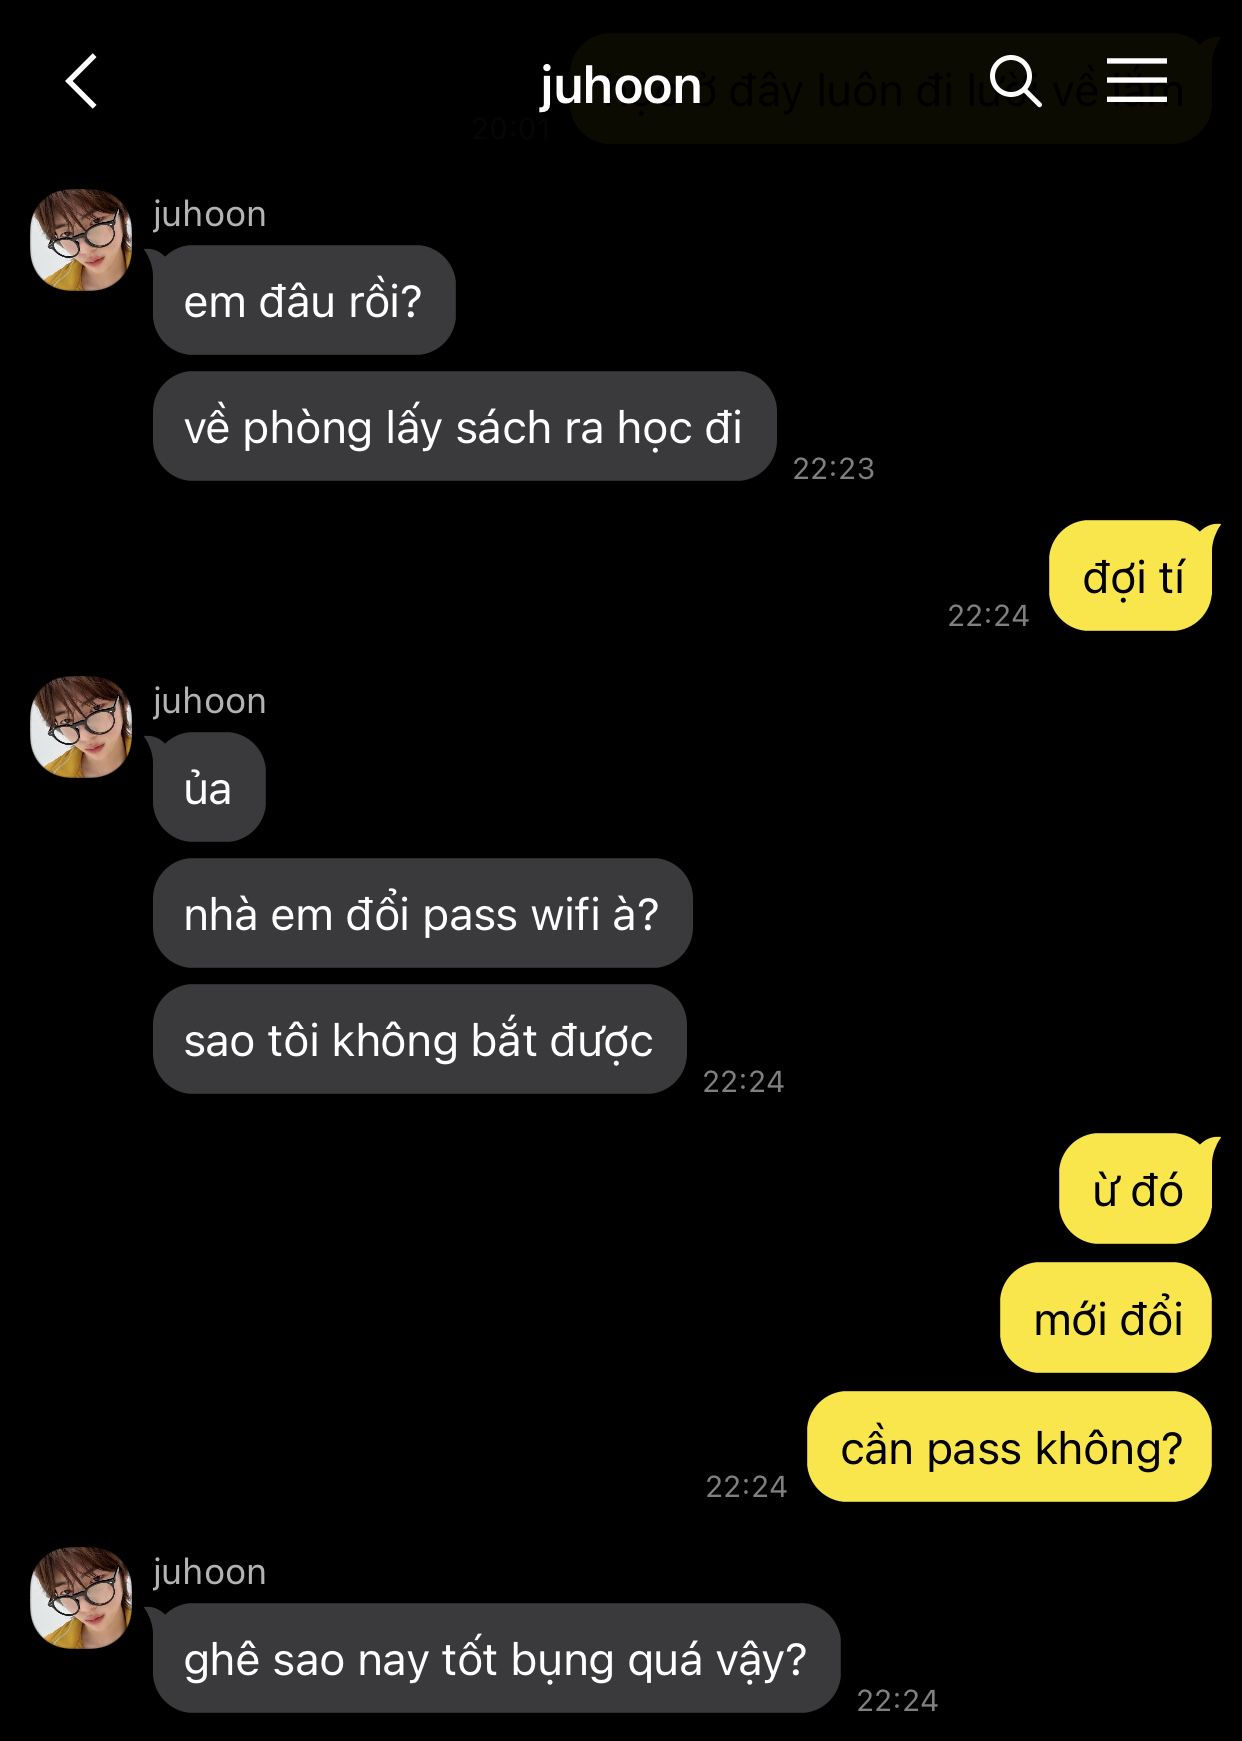Tap the yellow "ừ đó" bubble

(x=1136, y=1189)
